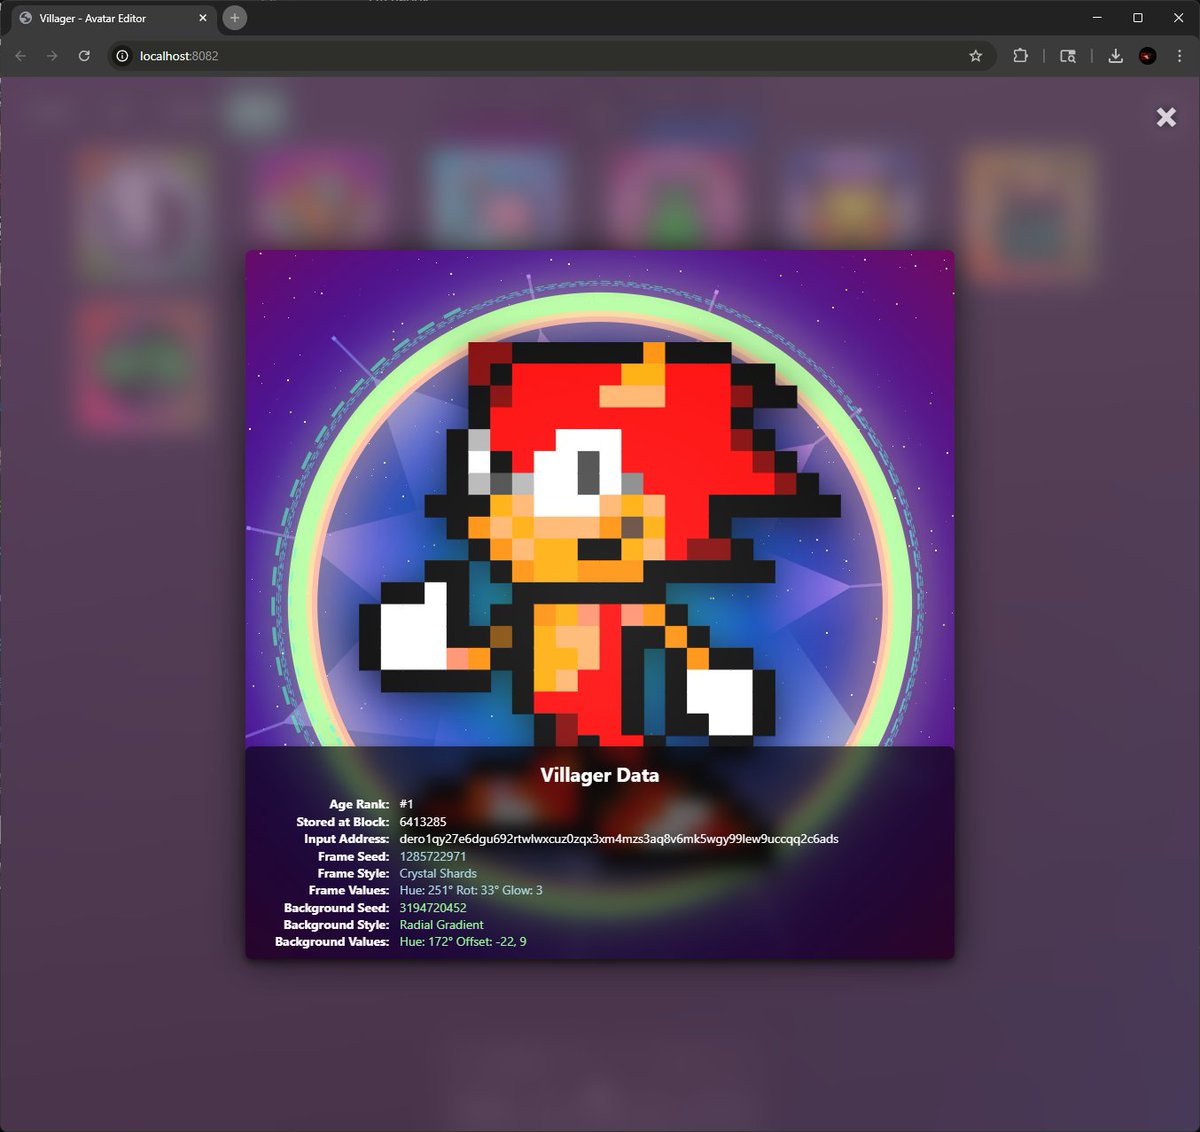Select the Frame Style value Crystal Shards
The height and width of the screenshot is (1132, 1200).
click(438, 873)
